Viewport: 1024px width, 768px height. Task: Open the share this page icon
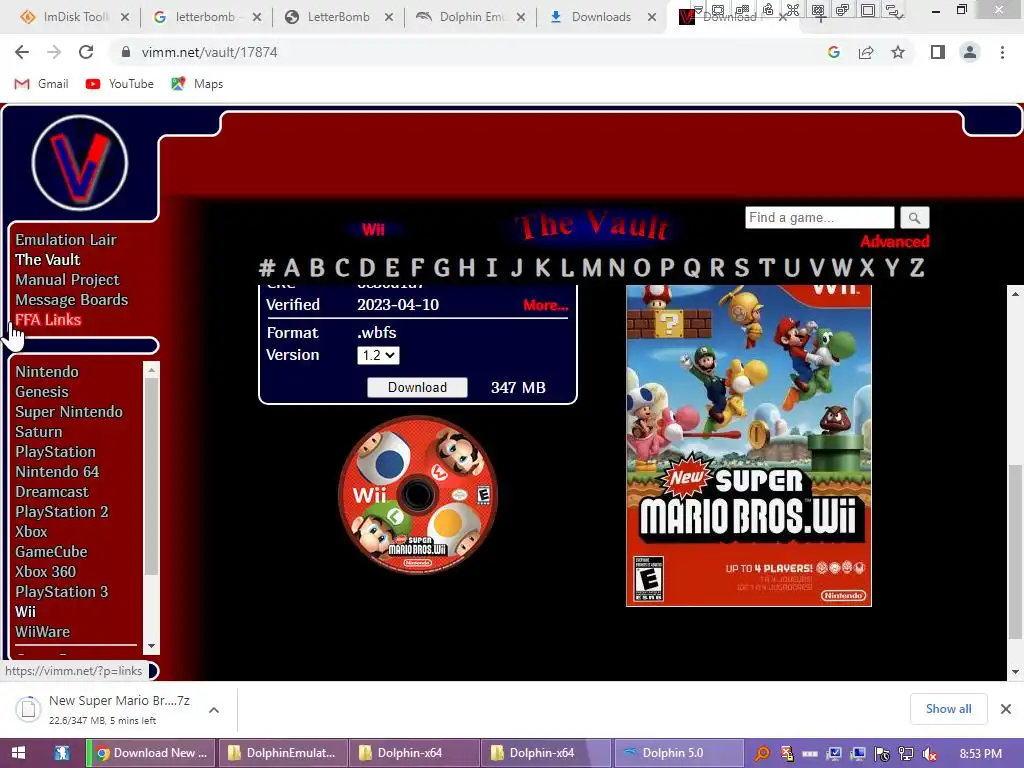click(866, 52)
